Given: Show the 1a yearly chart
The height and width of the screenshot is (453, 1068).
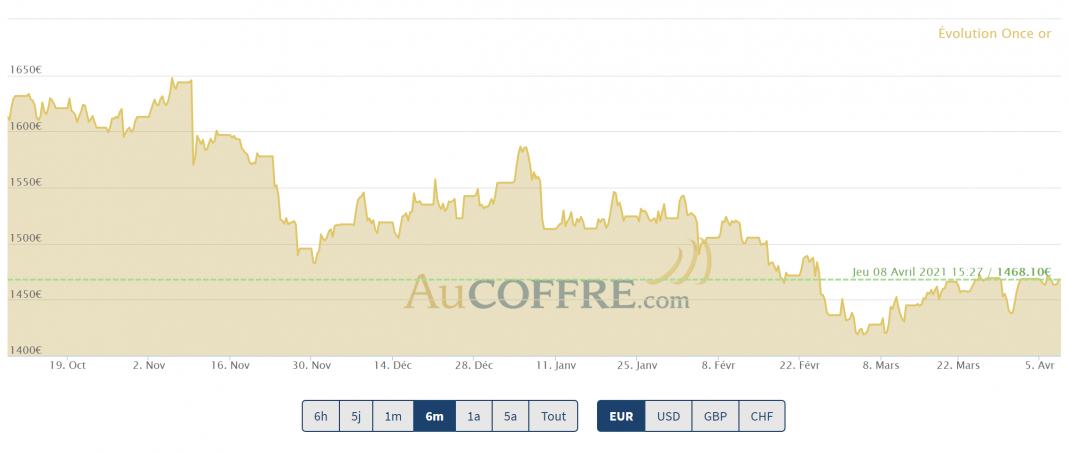Looking at the screenshot, I should (x=473, y=416).
